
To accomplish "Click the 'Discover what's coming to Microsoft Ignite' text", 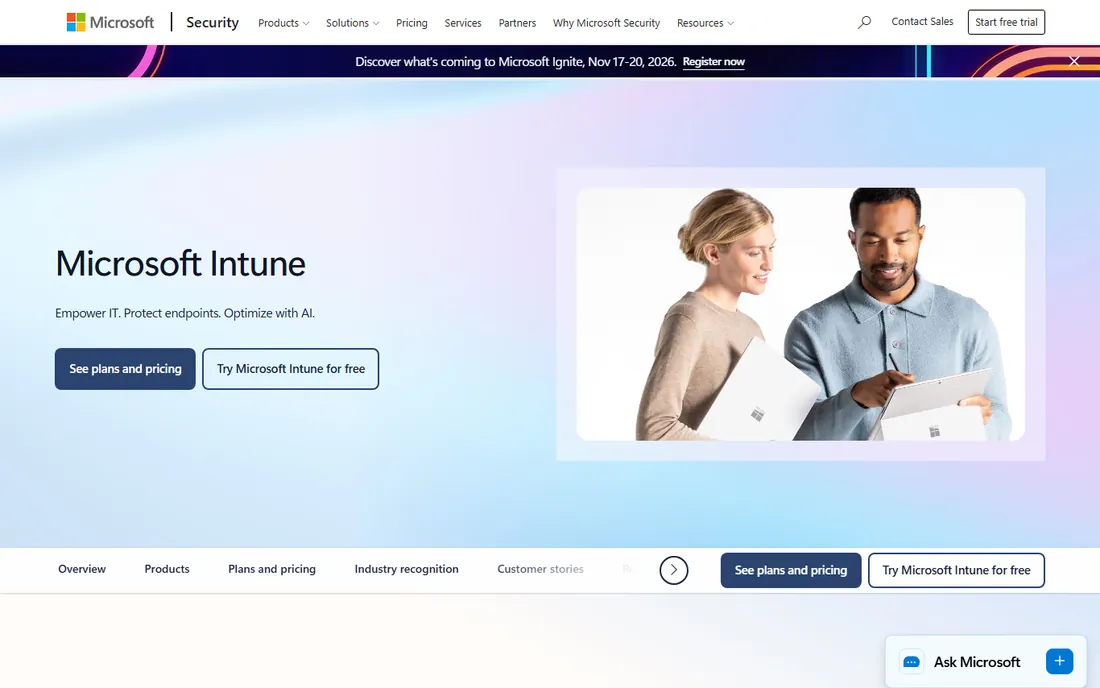I will point(516,62).
